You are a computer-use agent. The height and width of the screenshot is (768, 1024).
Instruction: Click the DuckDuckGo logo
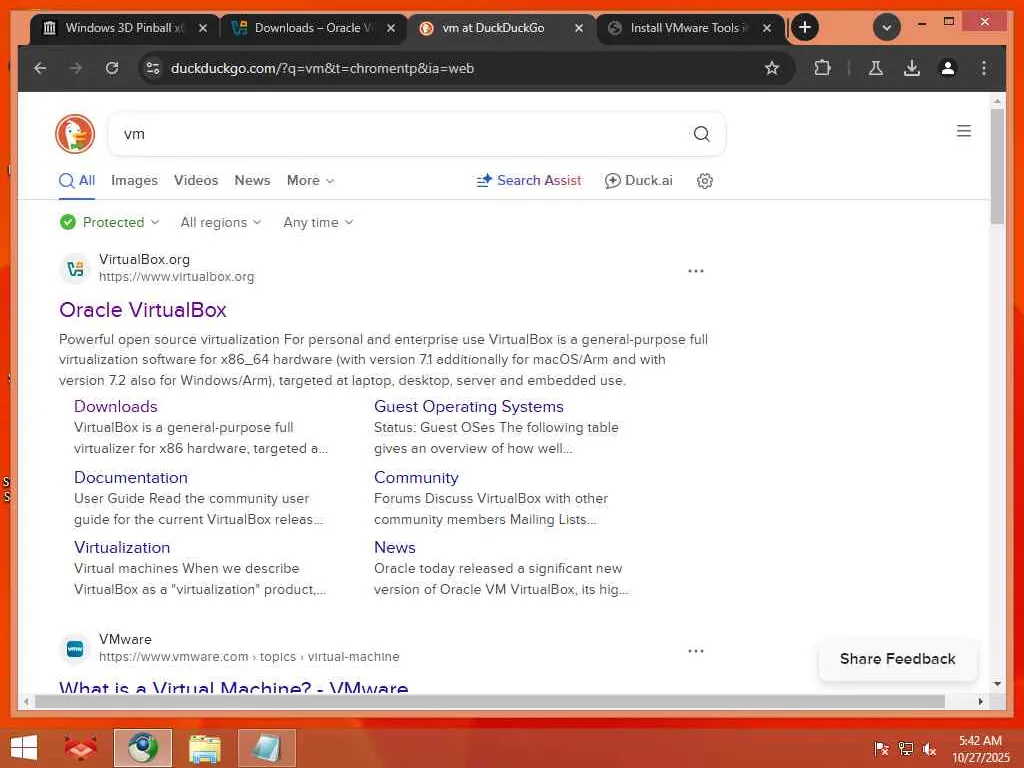pos(75,134)
